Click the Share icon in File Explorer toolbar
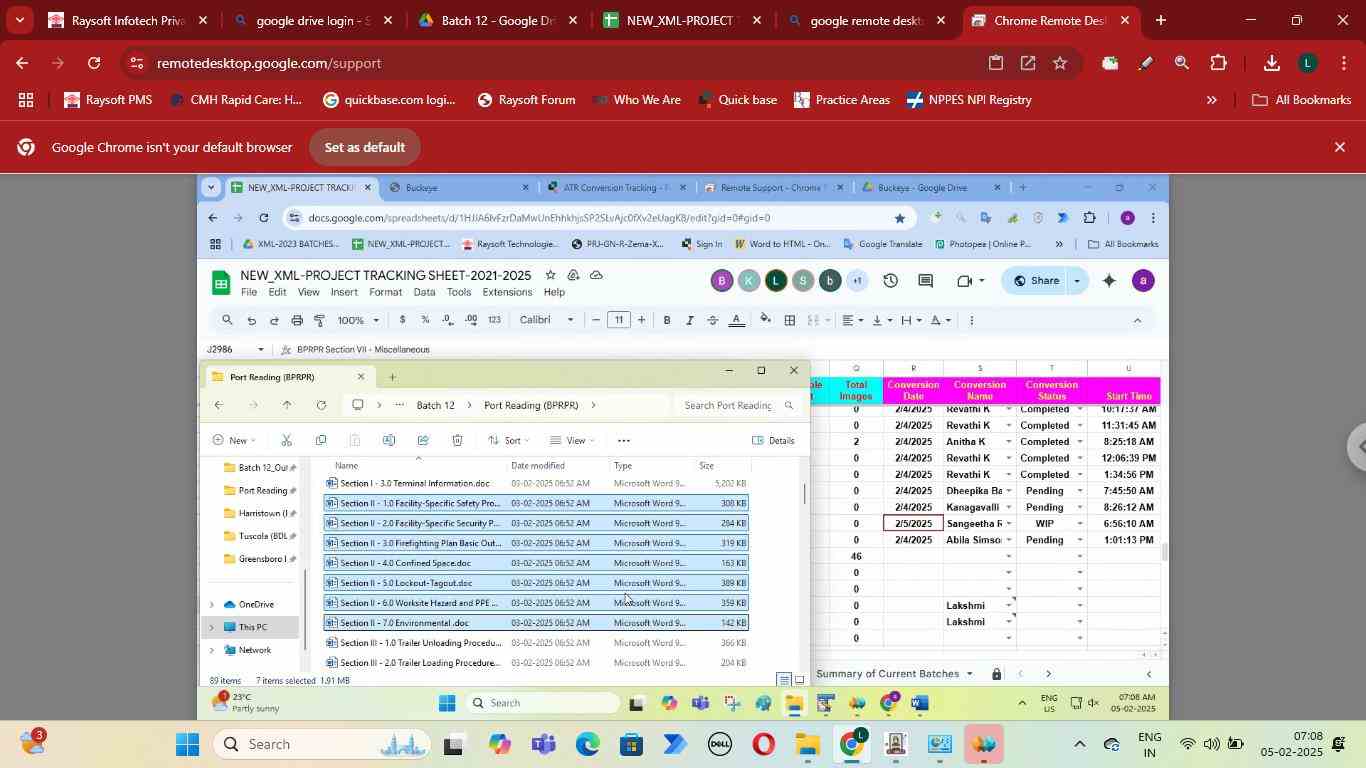 coord(422,440)
